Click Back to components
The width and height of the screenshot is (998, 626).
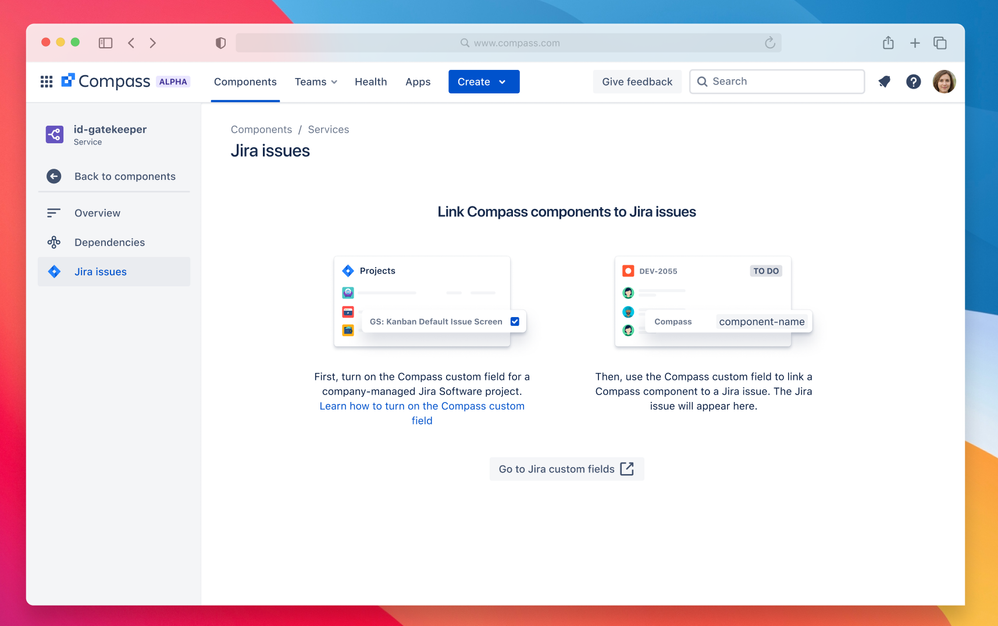pyautogui.click(x=114, y=176)
